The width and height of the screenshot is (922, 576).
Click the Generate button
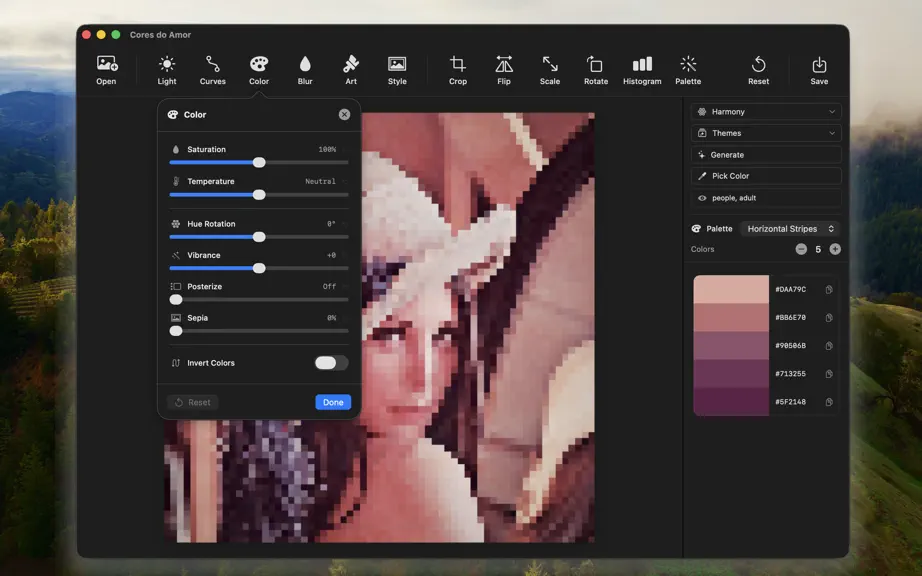[766, 155]
